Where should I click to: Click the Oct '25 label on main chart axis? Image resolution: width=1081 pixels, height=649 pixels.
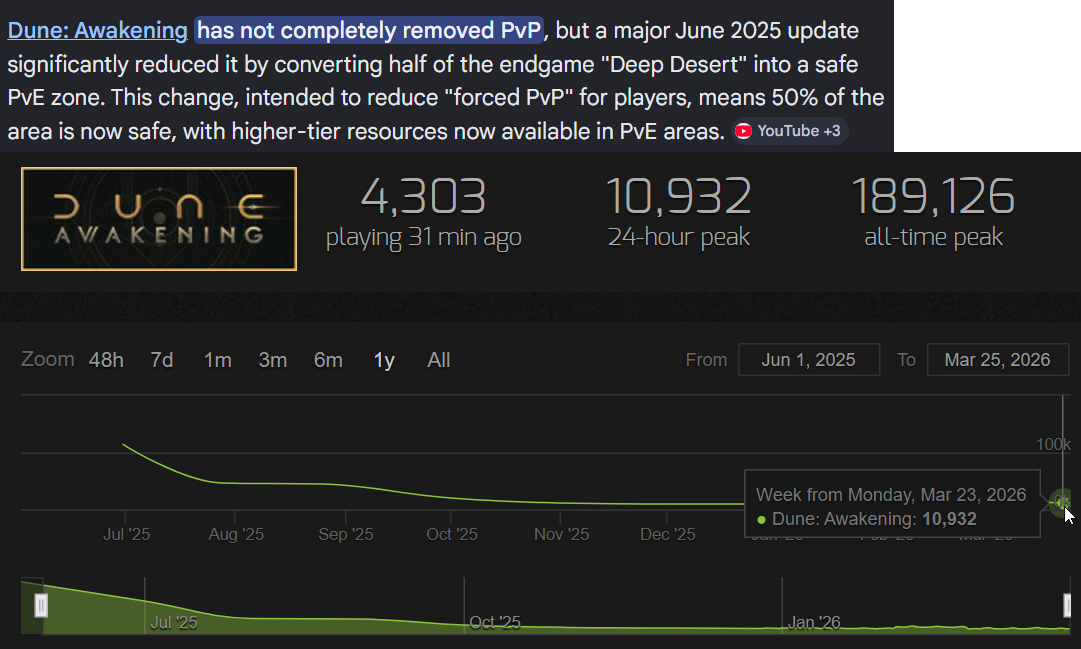pyautogui.click(x=452, y=535)
